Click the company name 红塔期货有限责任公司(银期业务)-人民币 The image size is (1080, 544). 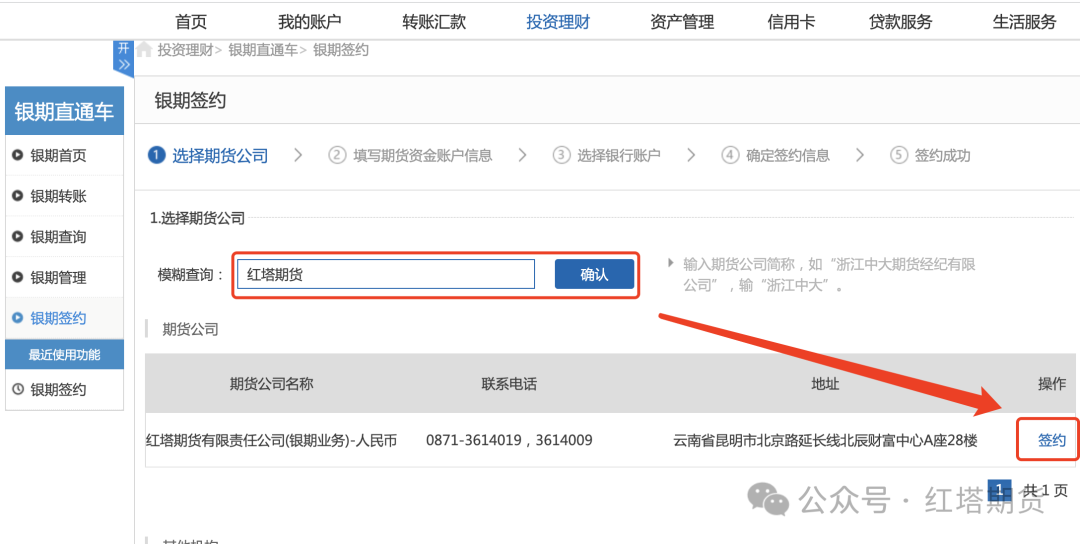271,441
